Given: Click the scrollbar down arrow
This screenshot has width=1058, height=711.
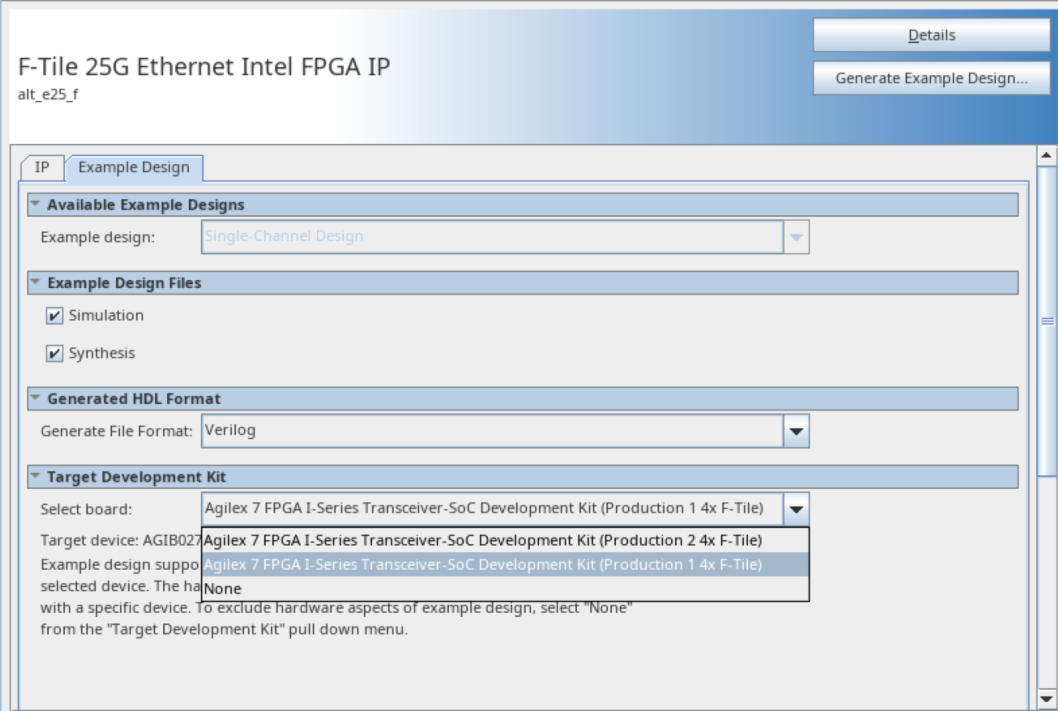Looking at the screenshot, I should pyautogui.click(x=1047, y=699).
